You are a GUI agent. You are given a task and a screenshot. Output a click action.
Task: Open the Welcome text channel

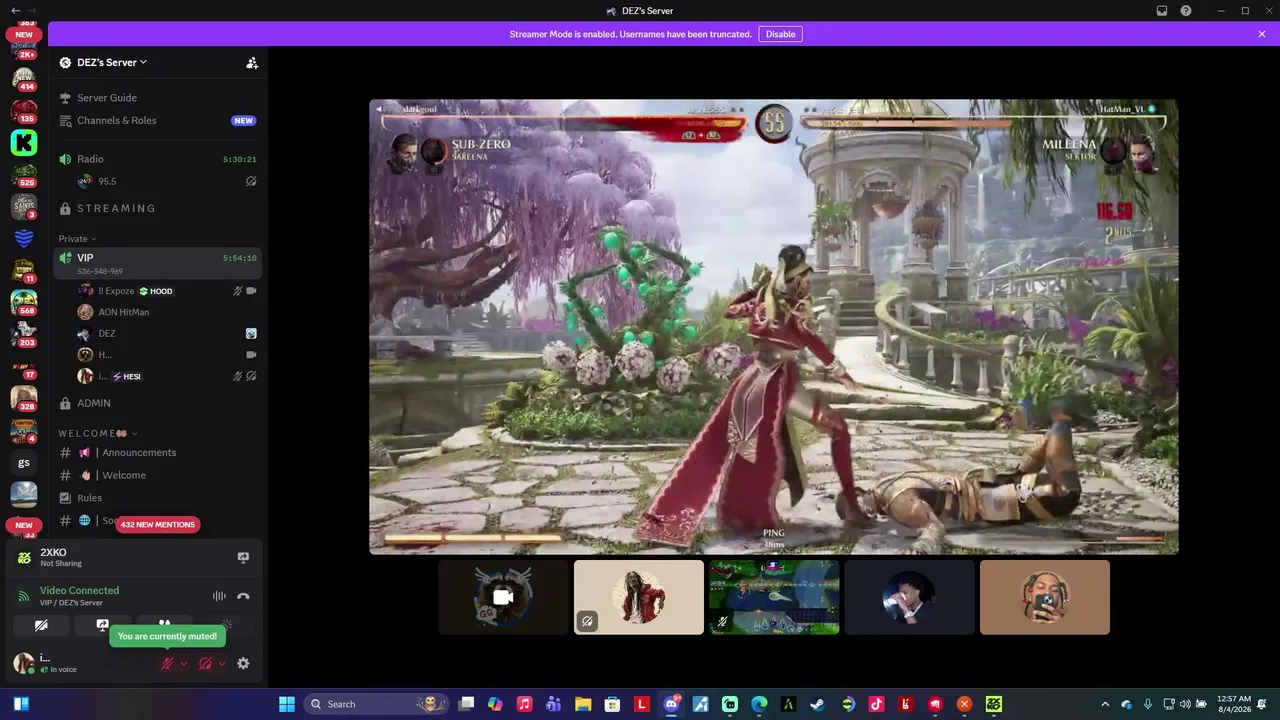pos(158,475)
